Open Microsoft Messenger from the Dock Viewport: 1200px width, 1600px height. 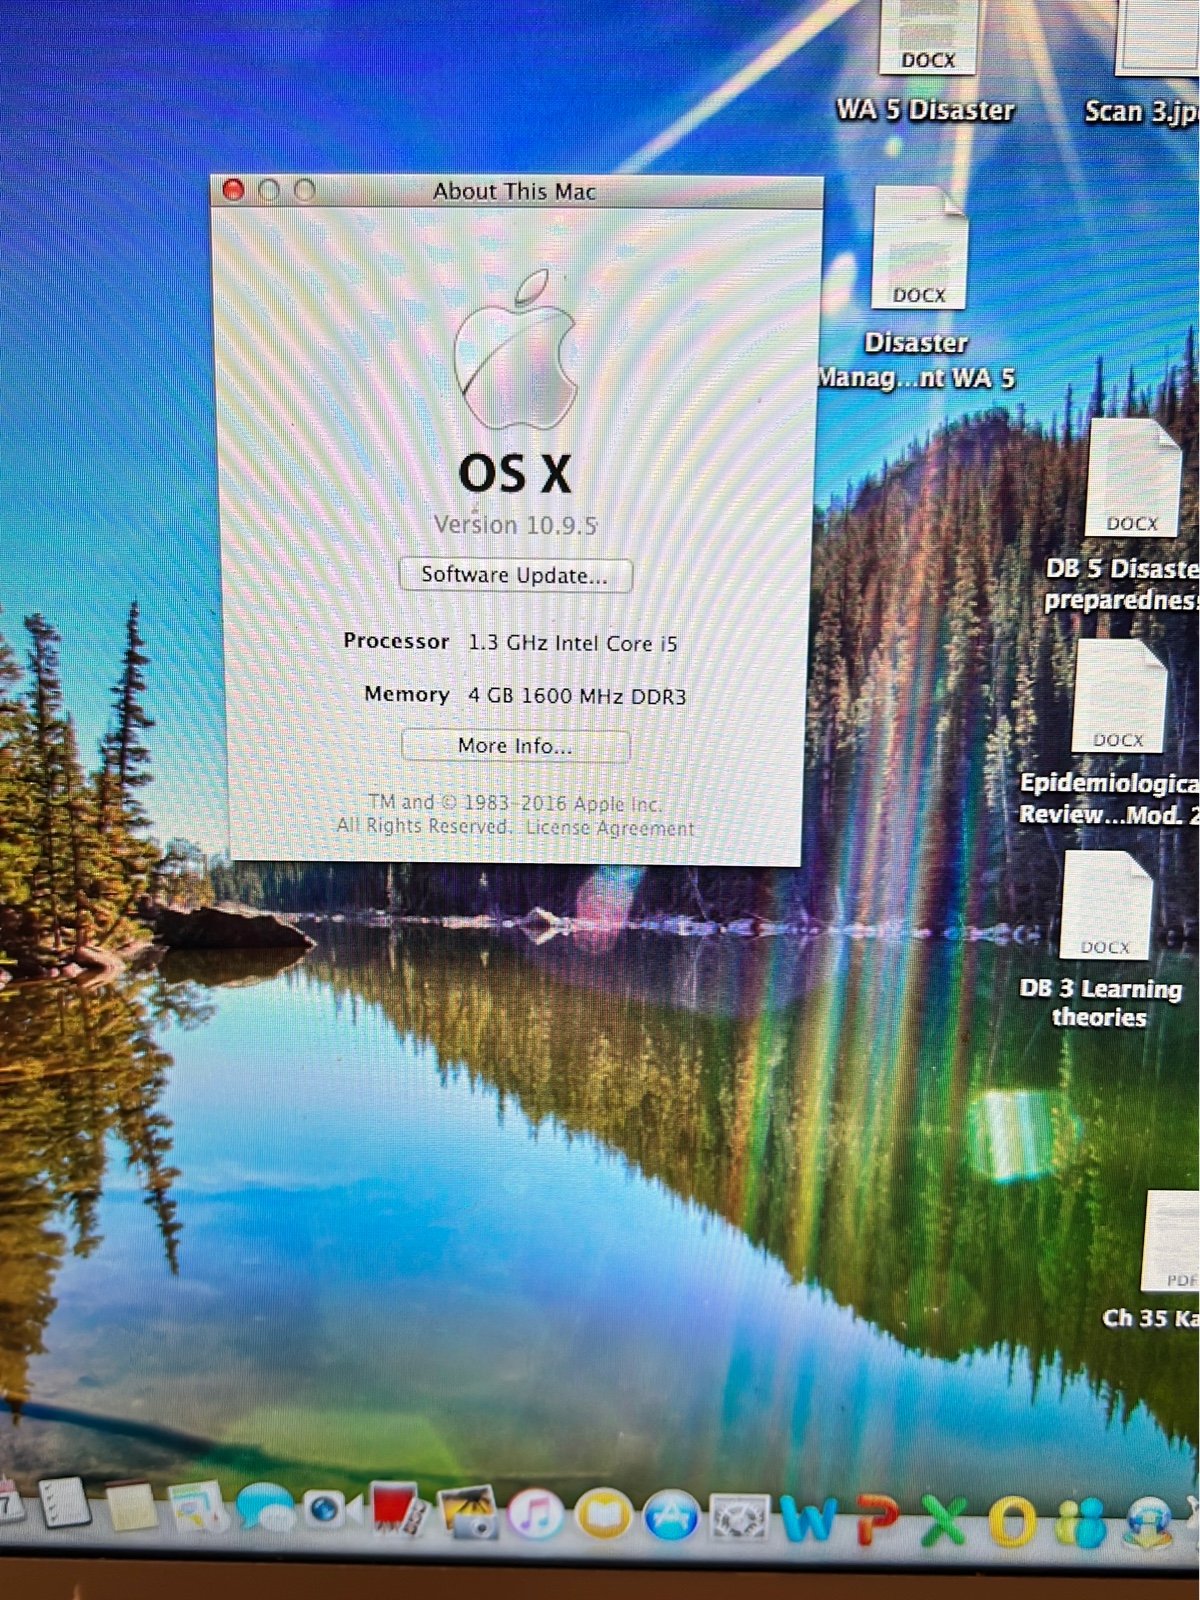1083,1525
